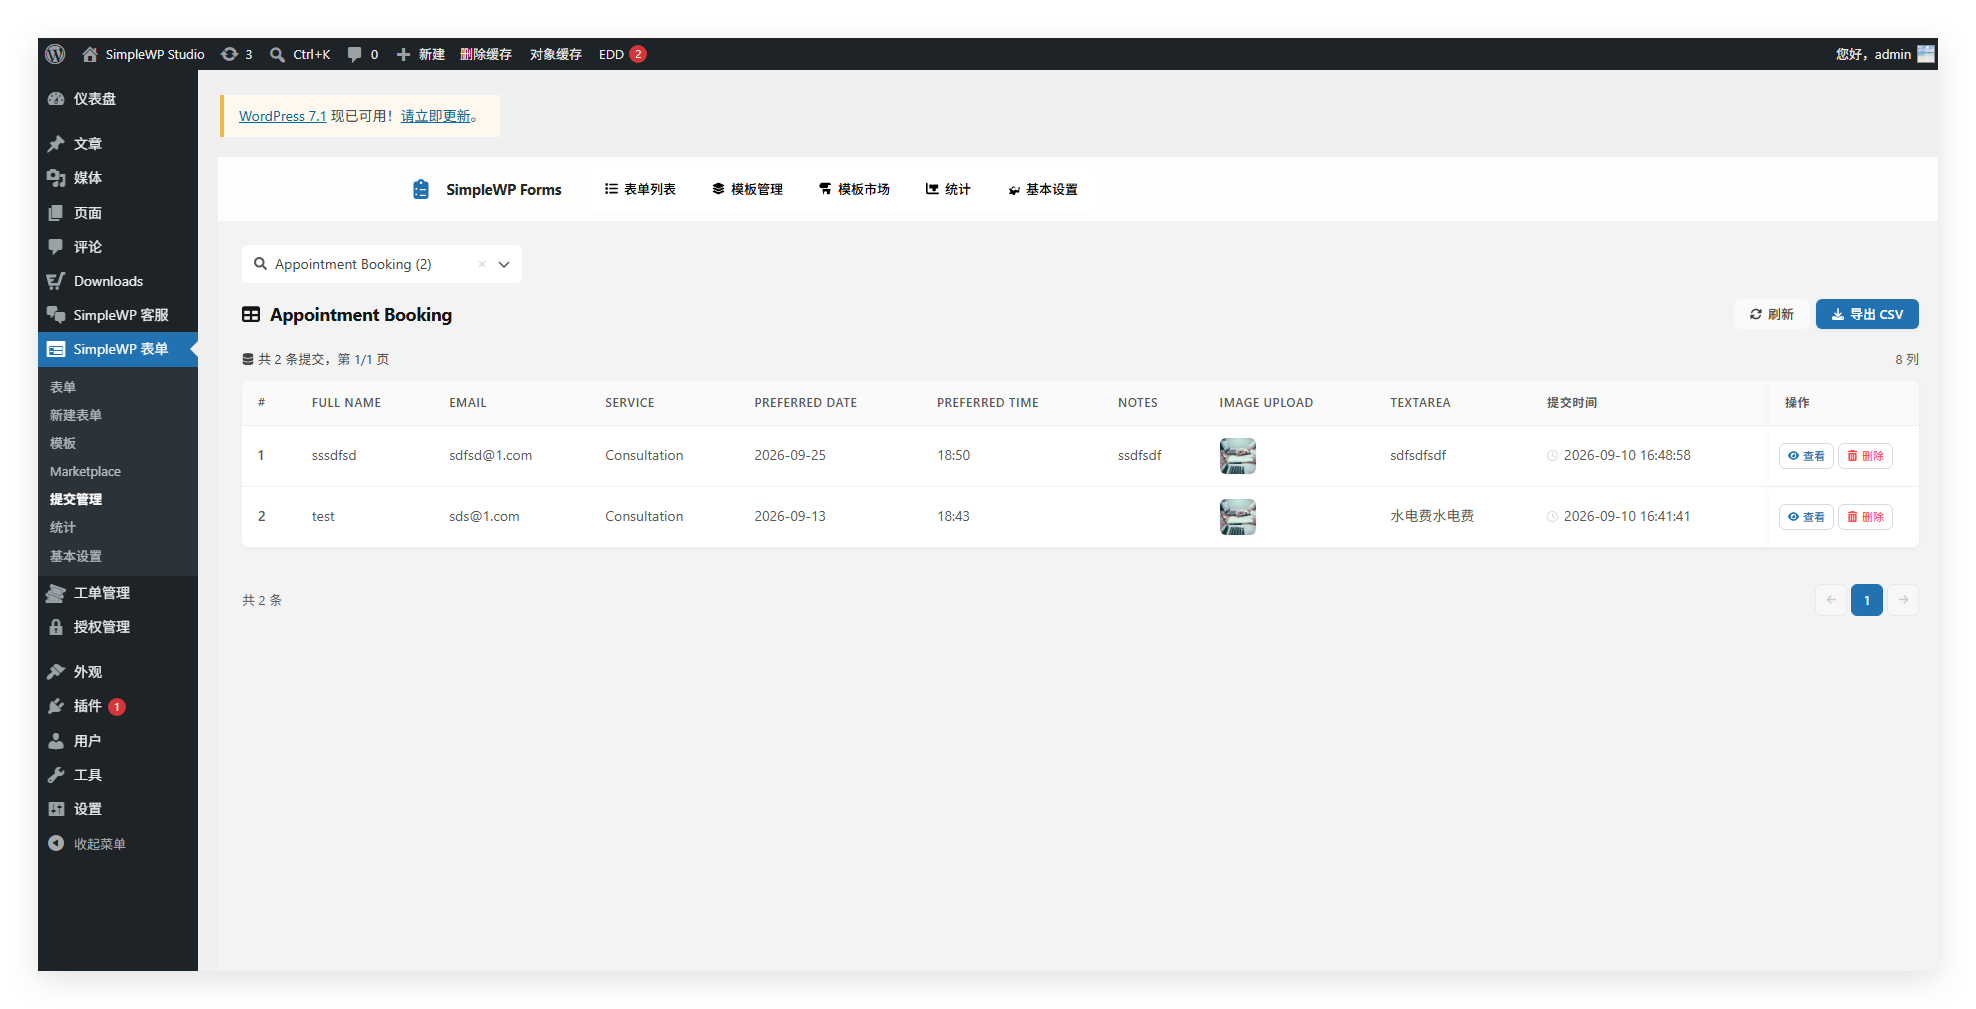Open 设置 settings in sidebar
The image size is (1976, 1009).
118,809
